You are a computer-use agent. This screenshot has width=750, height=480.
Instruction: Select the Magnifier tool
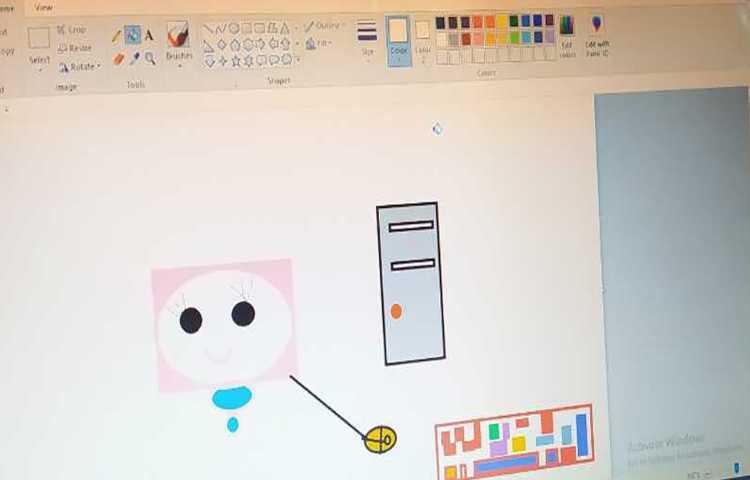pyautogui.click(x=150, y=59)
